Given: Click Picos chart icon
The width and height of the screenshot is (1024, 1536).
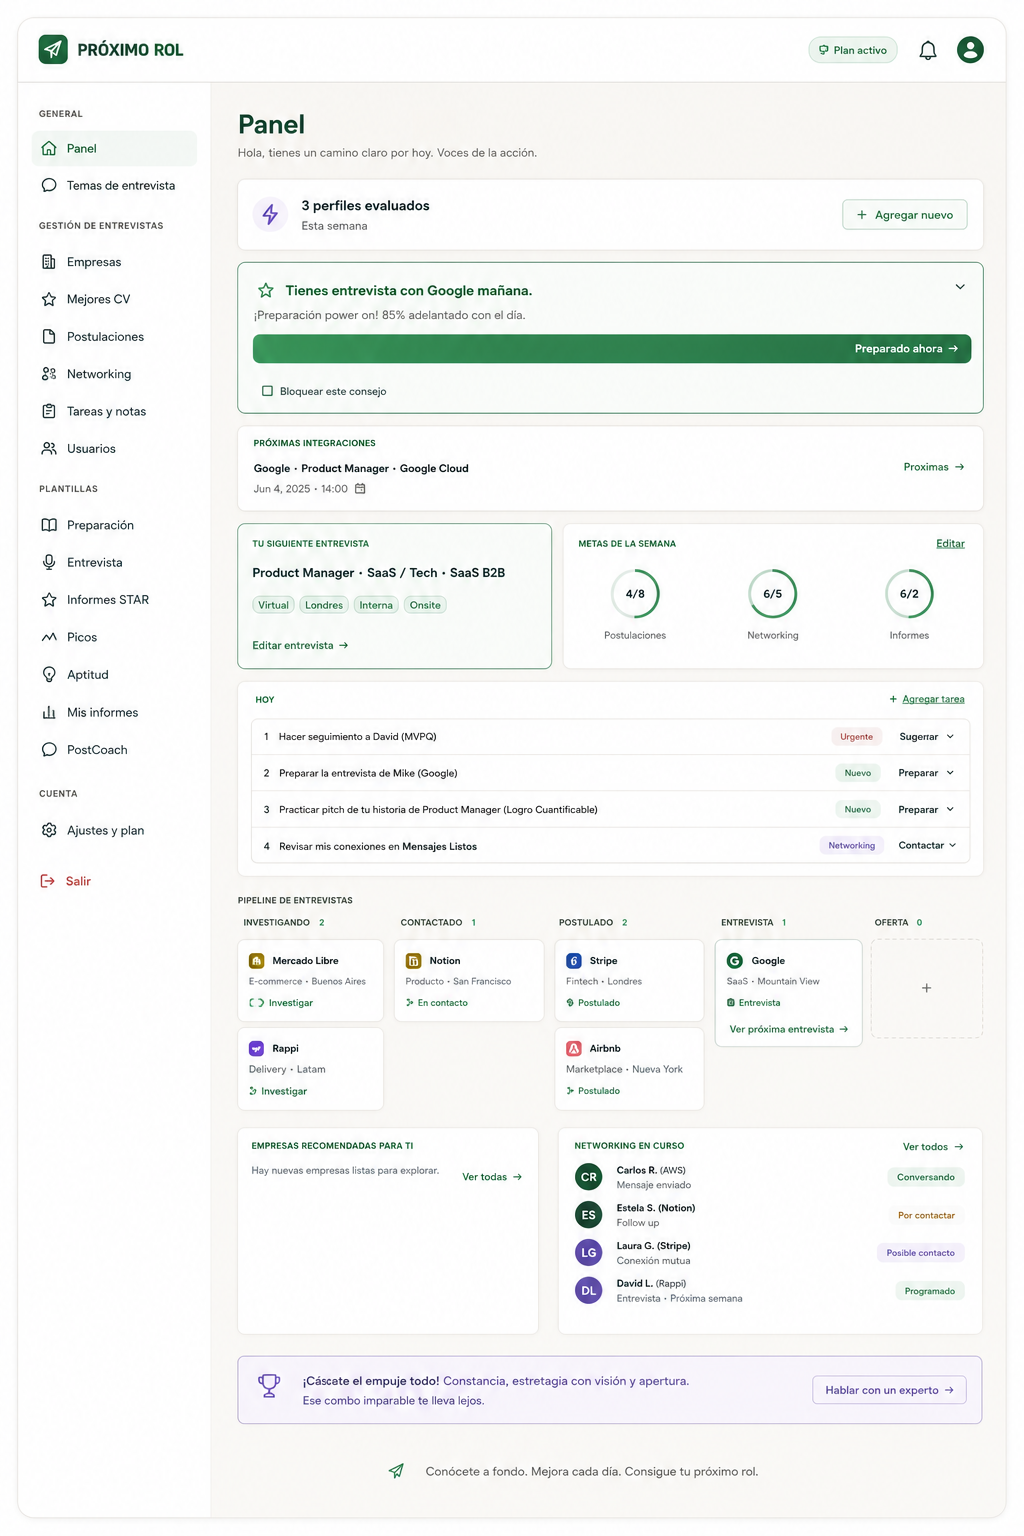Looking at the screenshot, I should [x=49, y=637].
